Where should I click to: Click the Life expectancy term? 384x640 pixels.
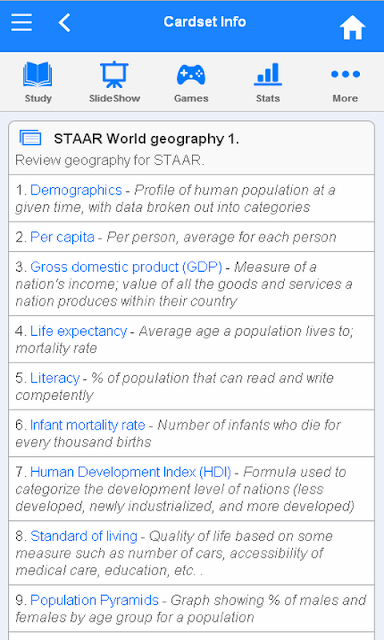click(78, 331)
